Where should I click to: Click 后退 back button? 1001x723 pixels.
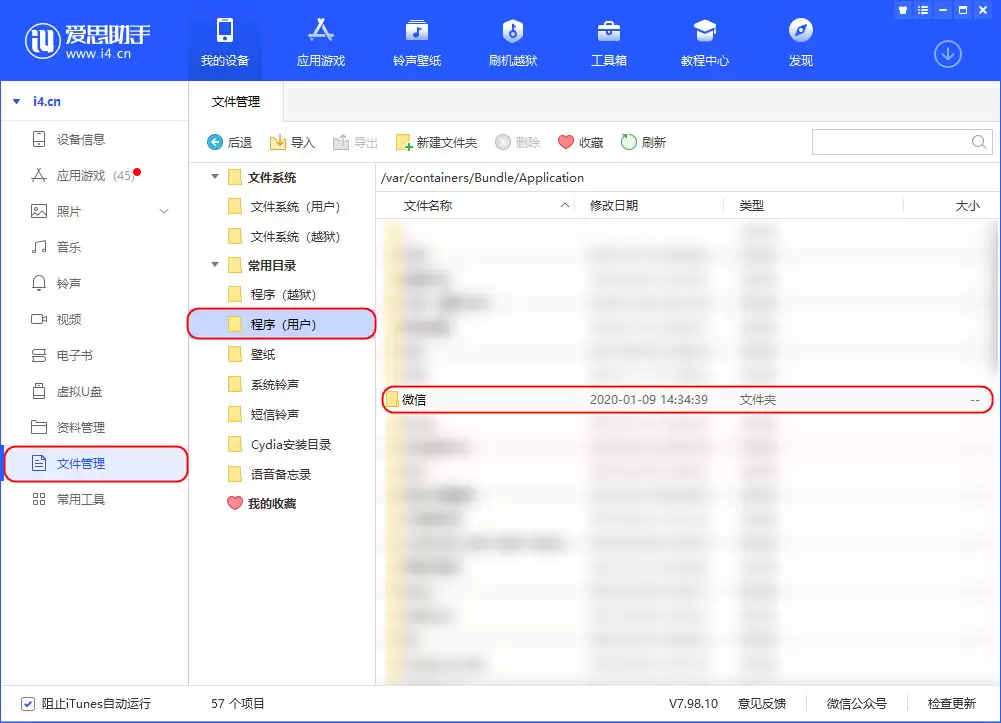click(229, 142)
